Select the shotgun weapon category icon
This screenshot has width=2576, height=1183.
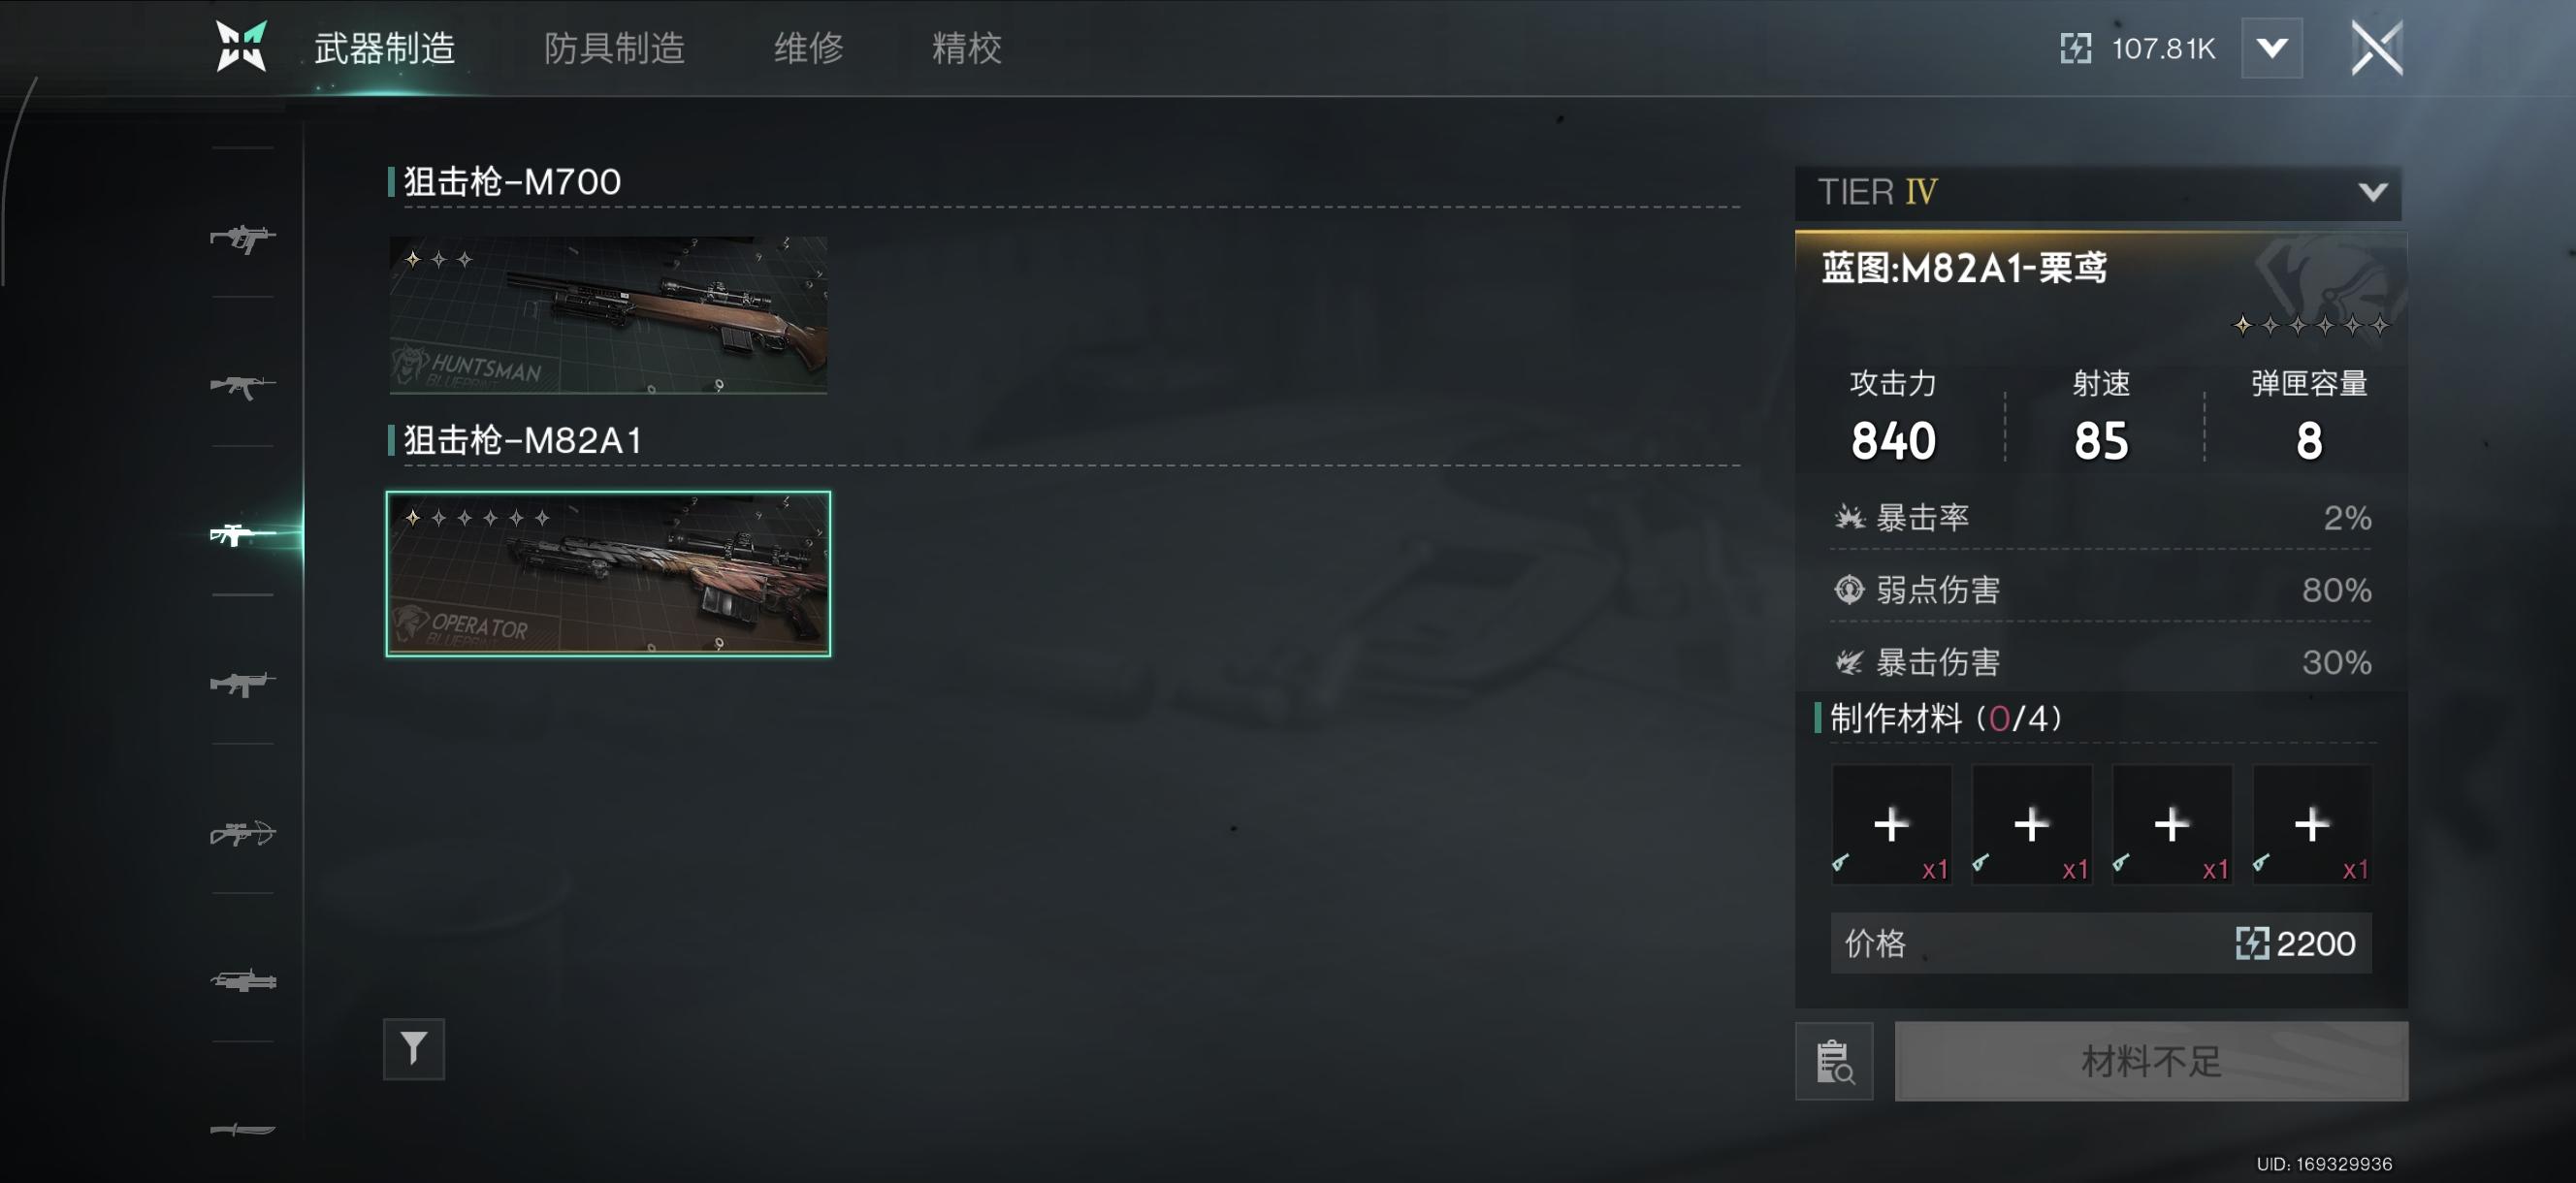(x=242, y=980)
